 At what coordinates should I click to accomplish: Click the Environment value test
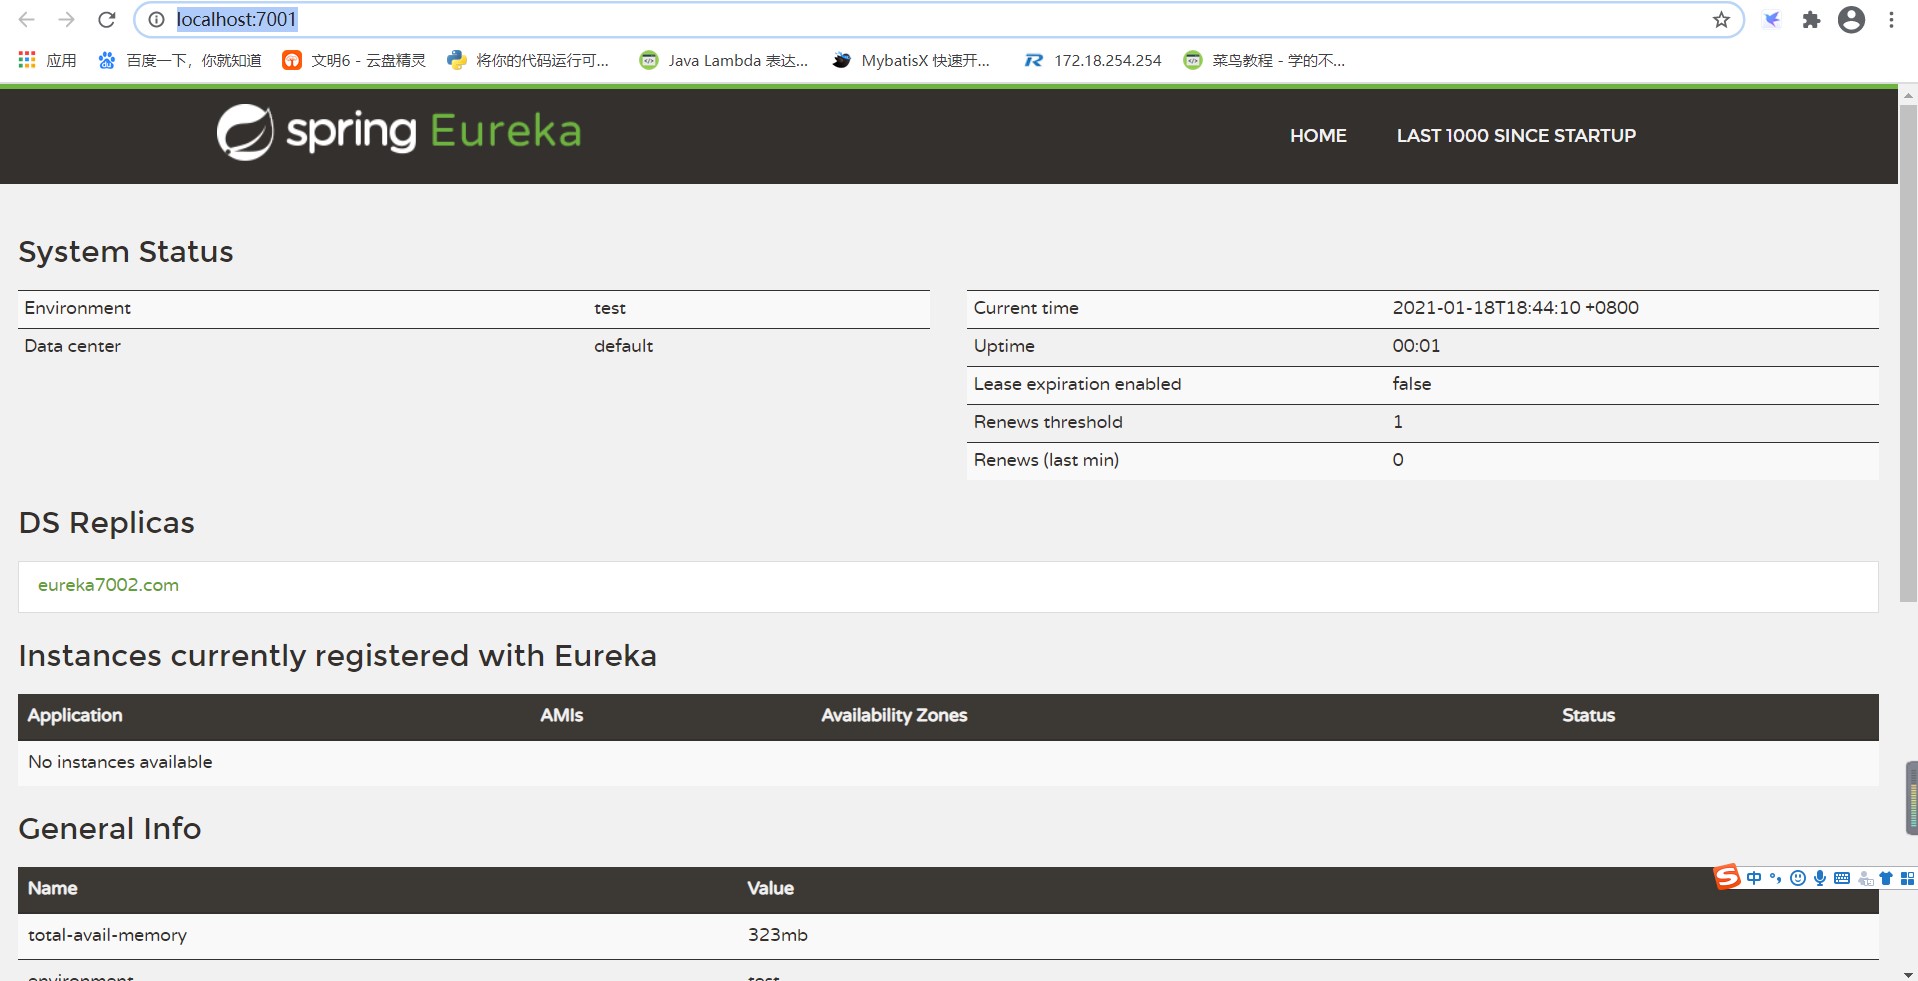[x=610, y=308]
